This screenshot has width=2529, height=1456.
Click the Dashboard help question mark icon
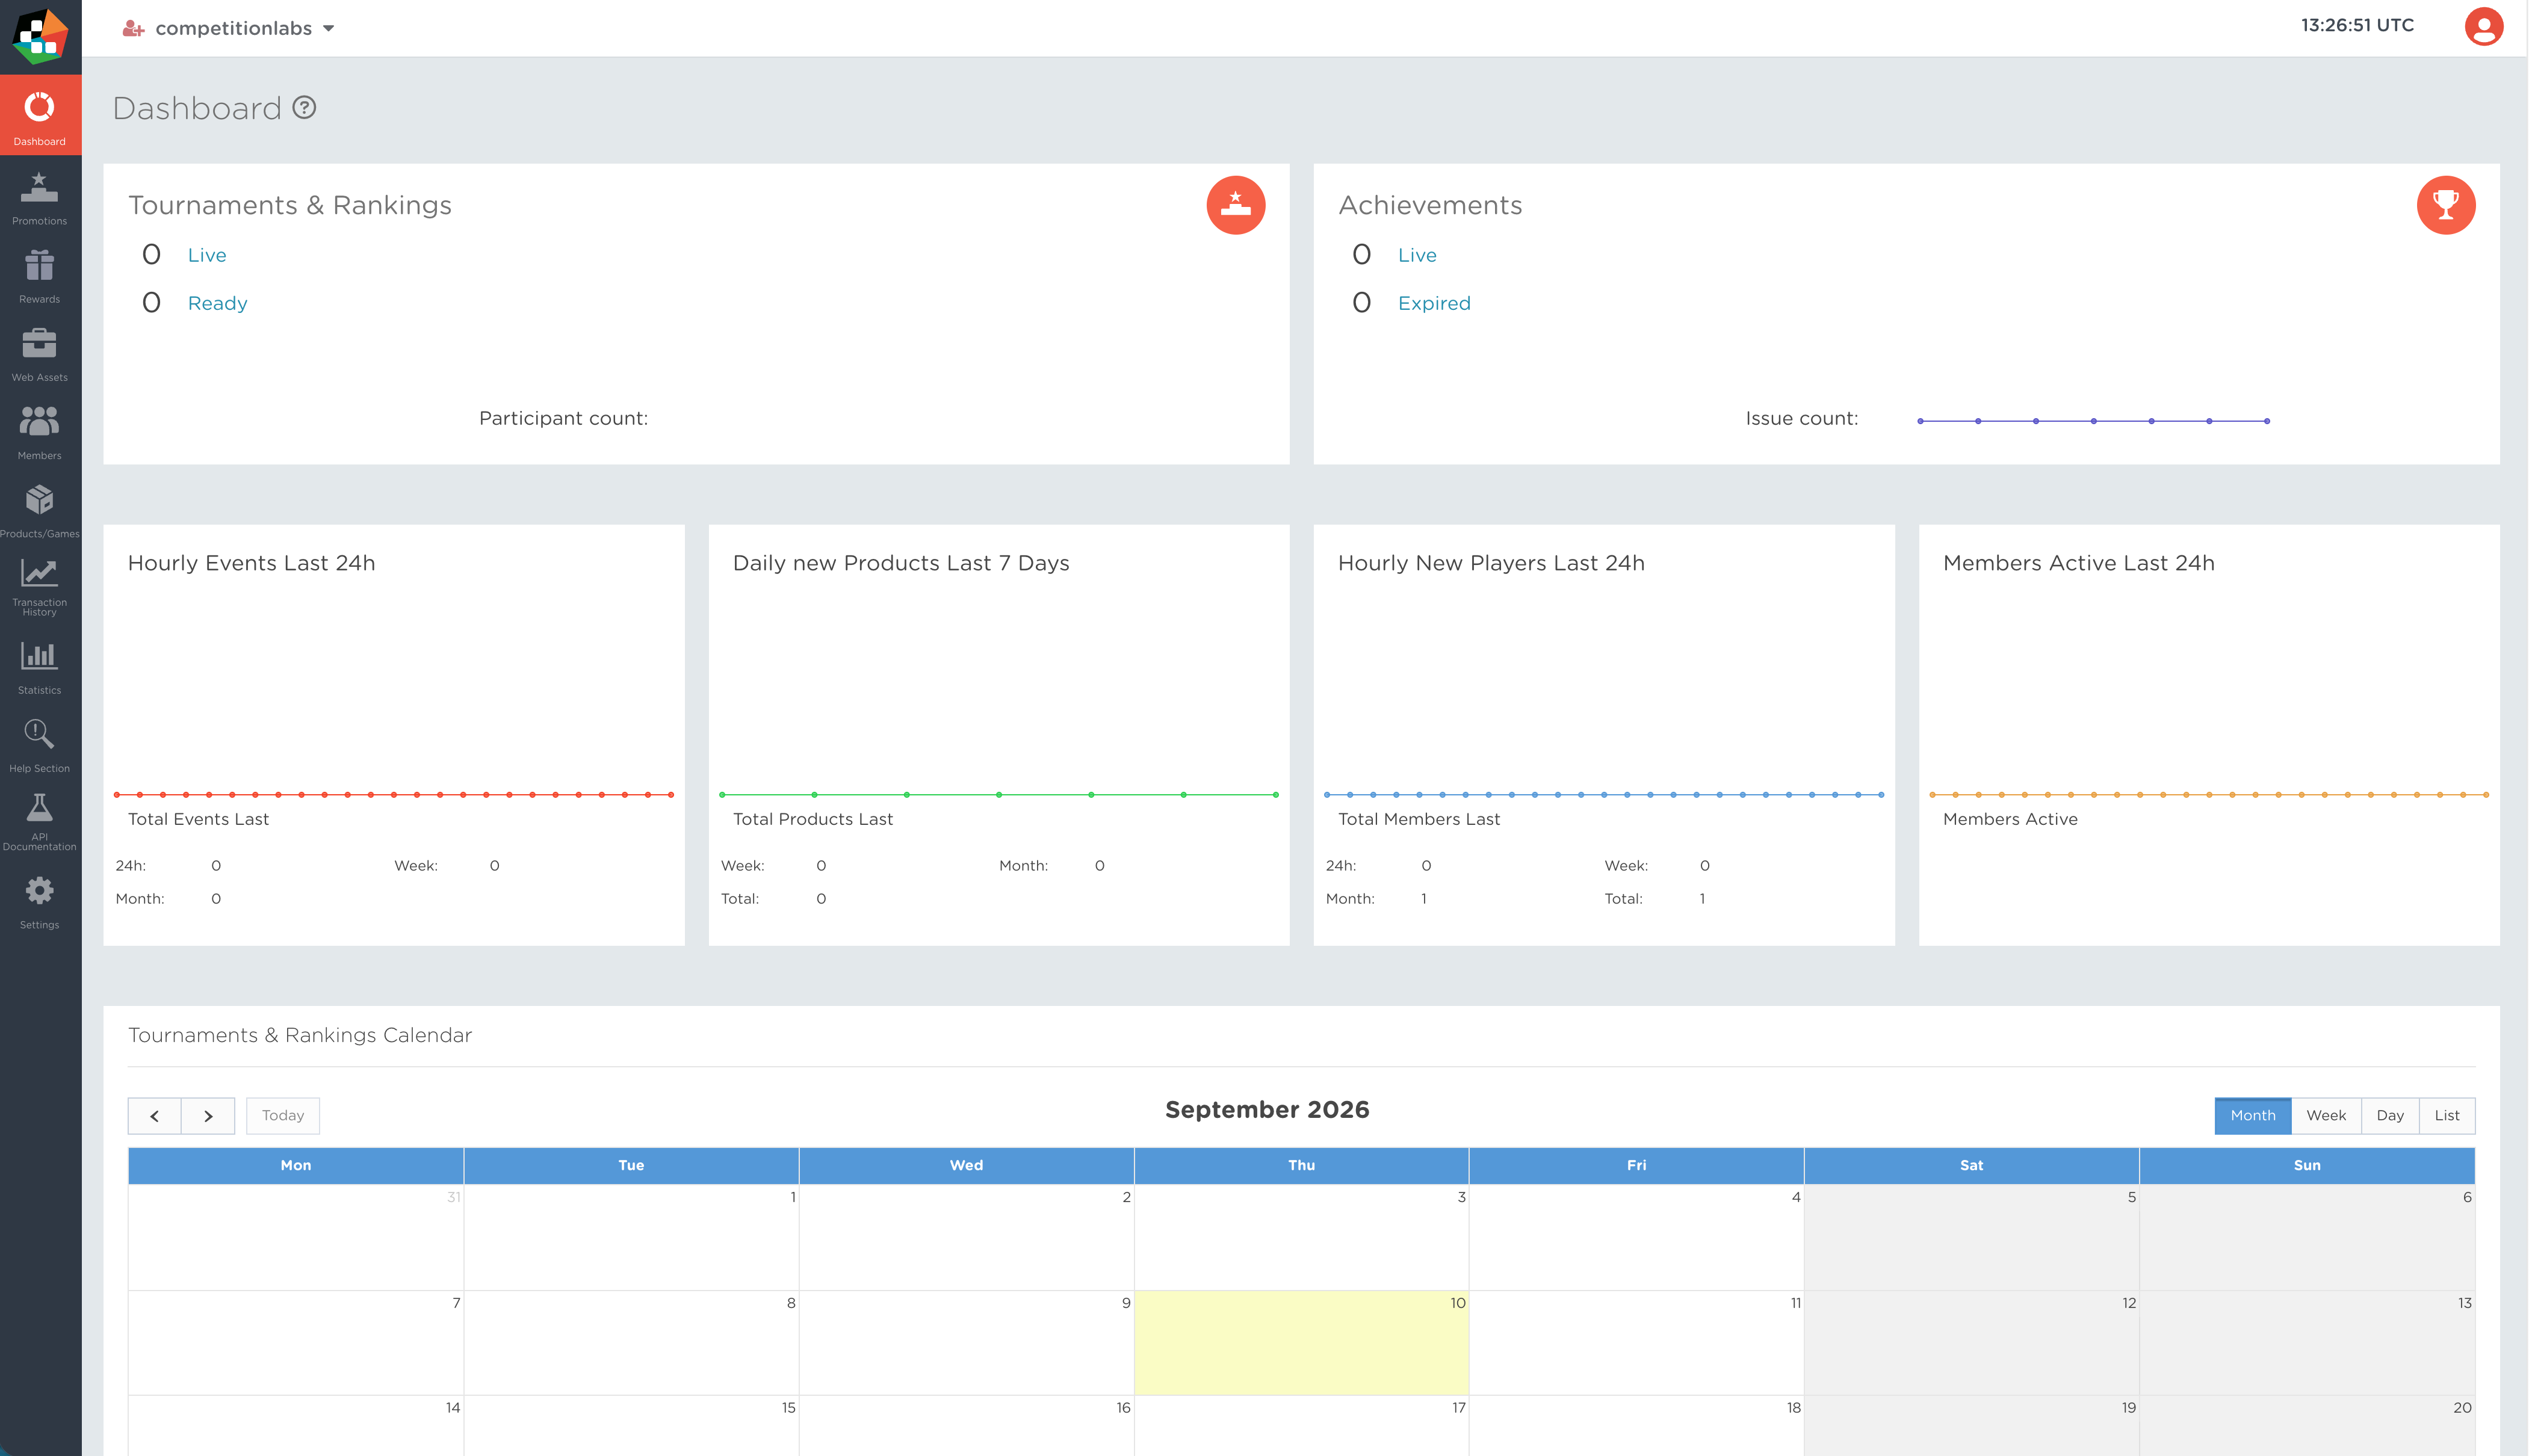(x=304, y=107)
